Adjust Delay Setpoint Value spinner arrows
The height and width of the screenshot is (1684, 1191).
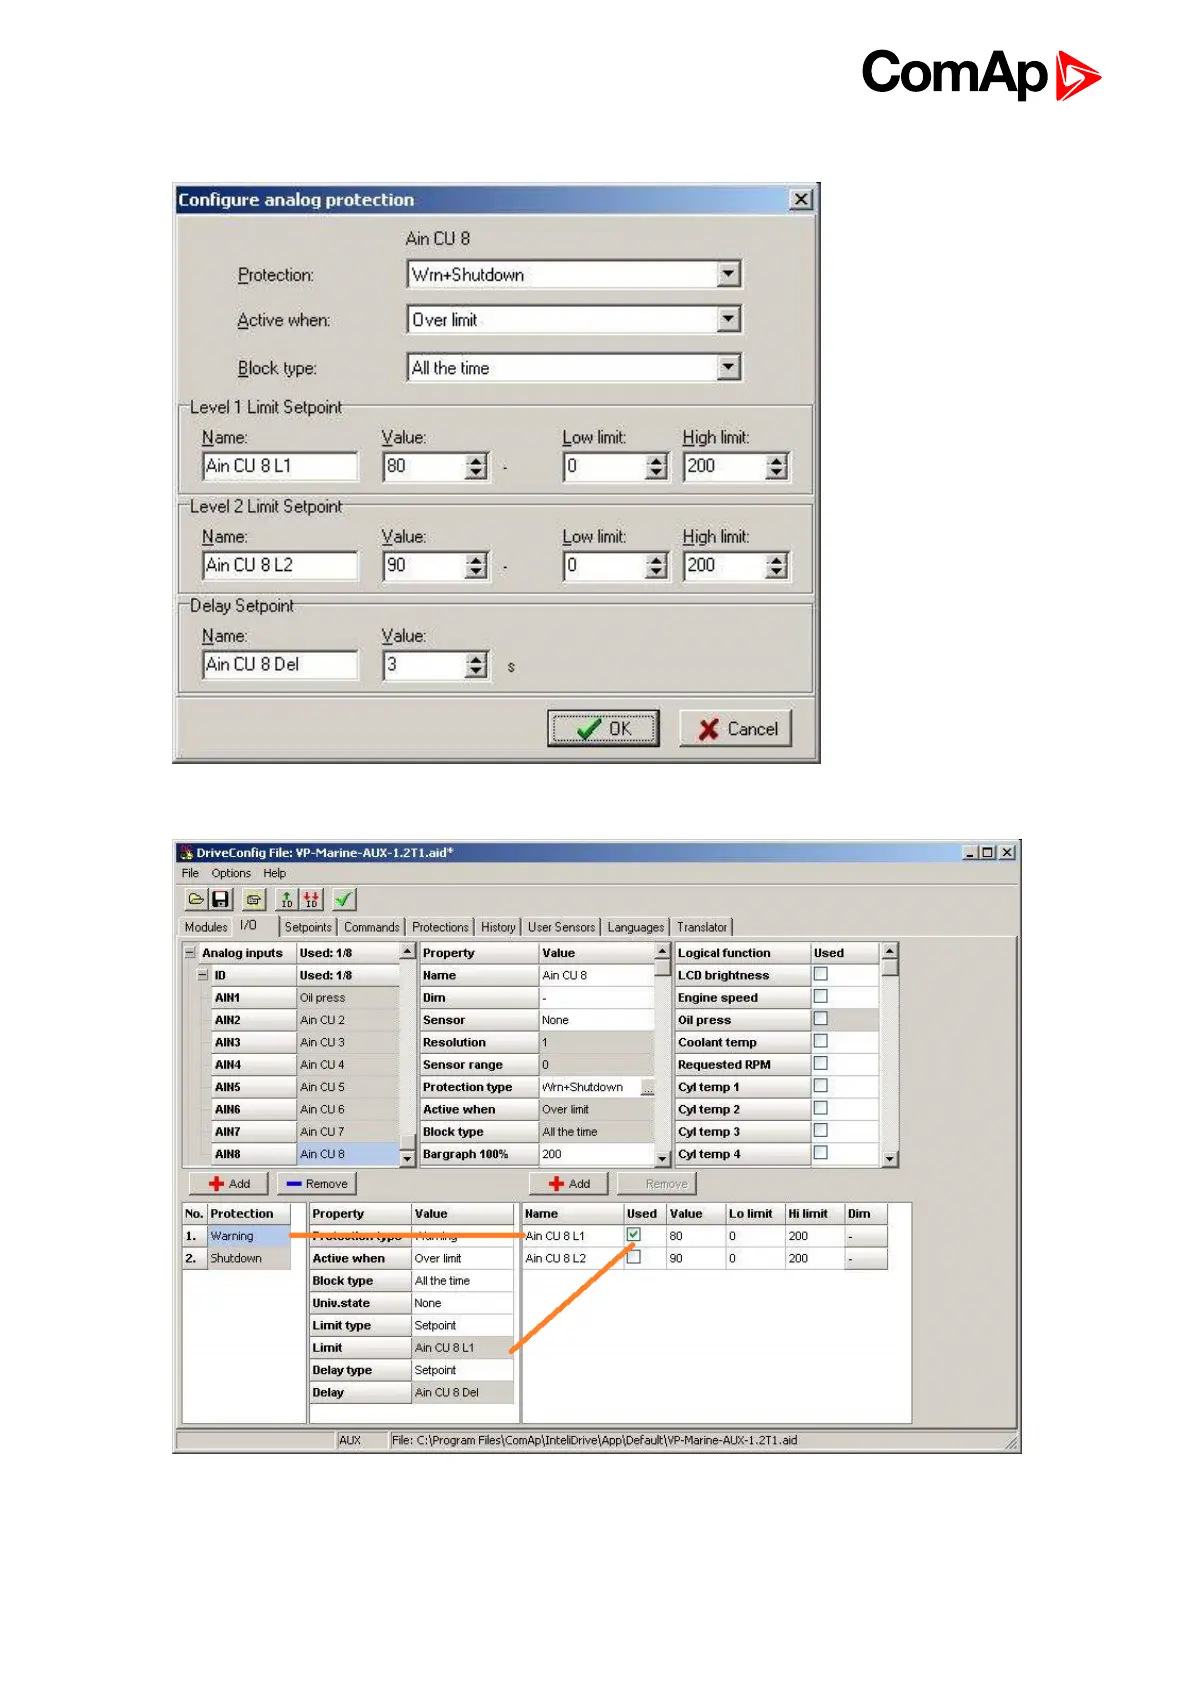tap(477, 664)
